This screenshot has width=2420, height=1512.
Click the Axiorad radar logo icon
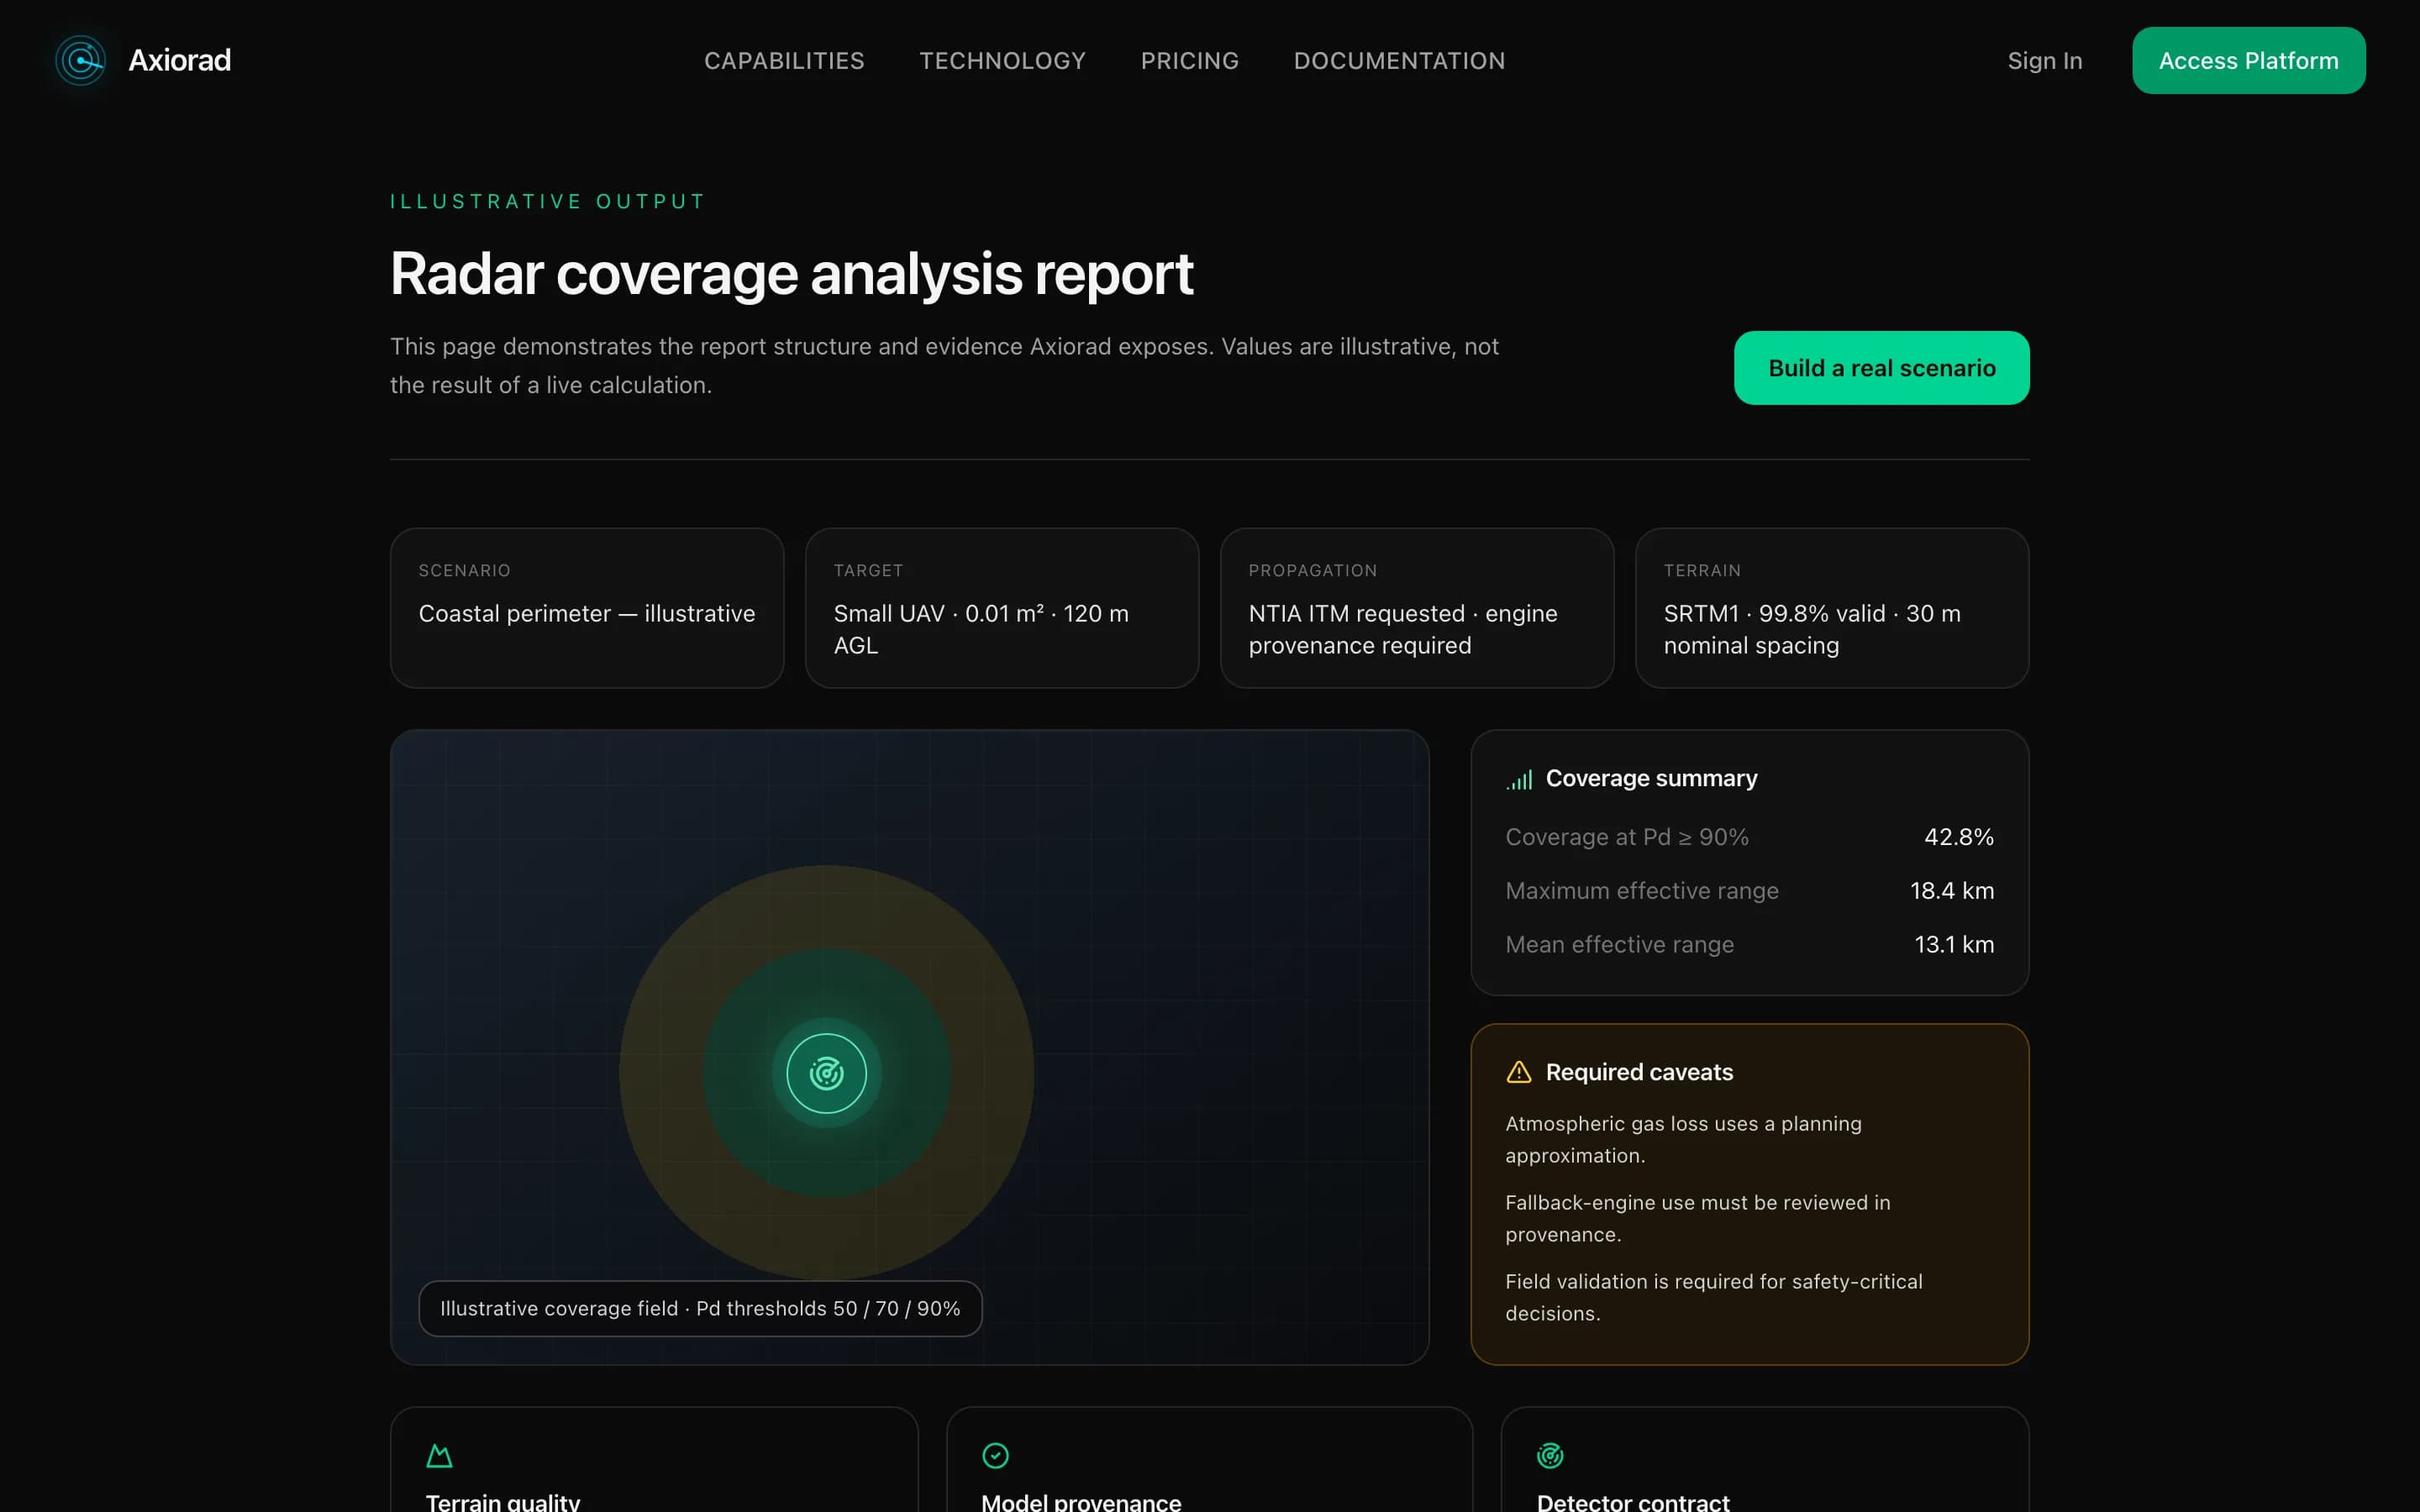[81, 61]
